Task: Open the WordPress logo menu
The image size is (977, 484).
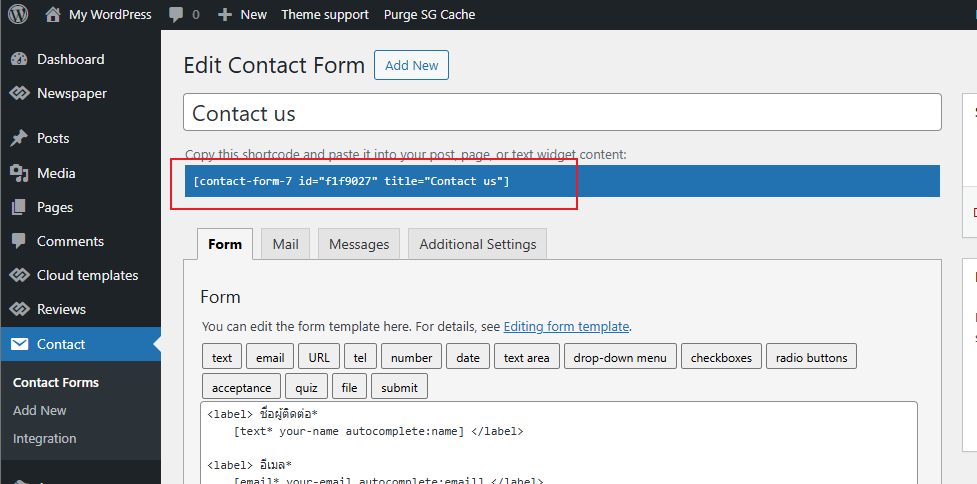Action: pos(18,14)
